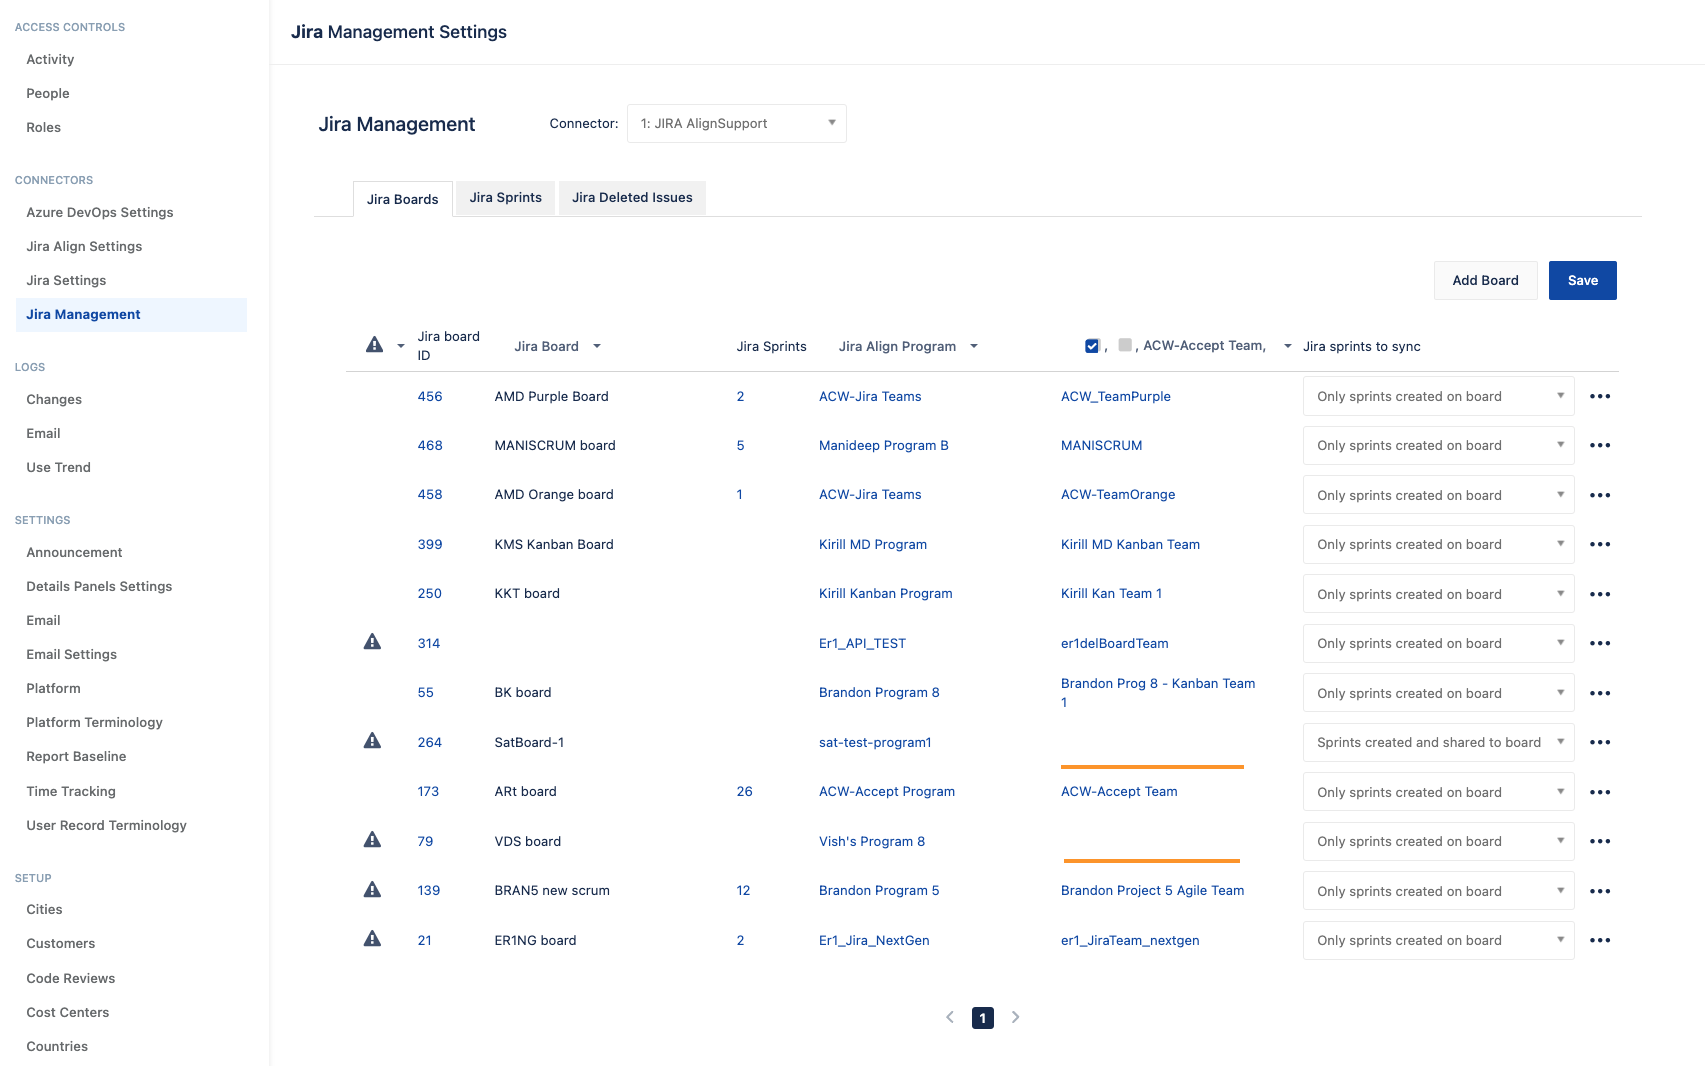Open the ACW_TeamPurple team link
This screenshot has height=1066, width=1705.
[x=1116, y=397]
